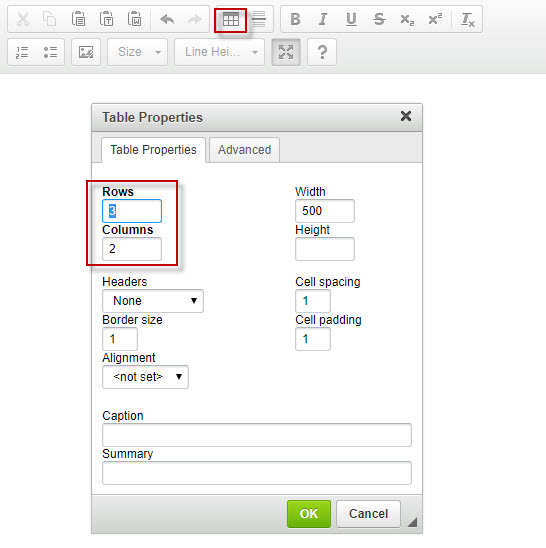Insert an image using the Image icon
546x548 pixels.
(x=86, y=52)
